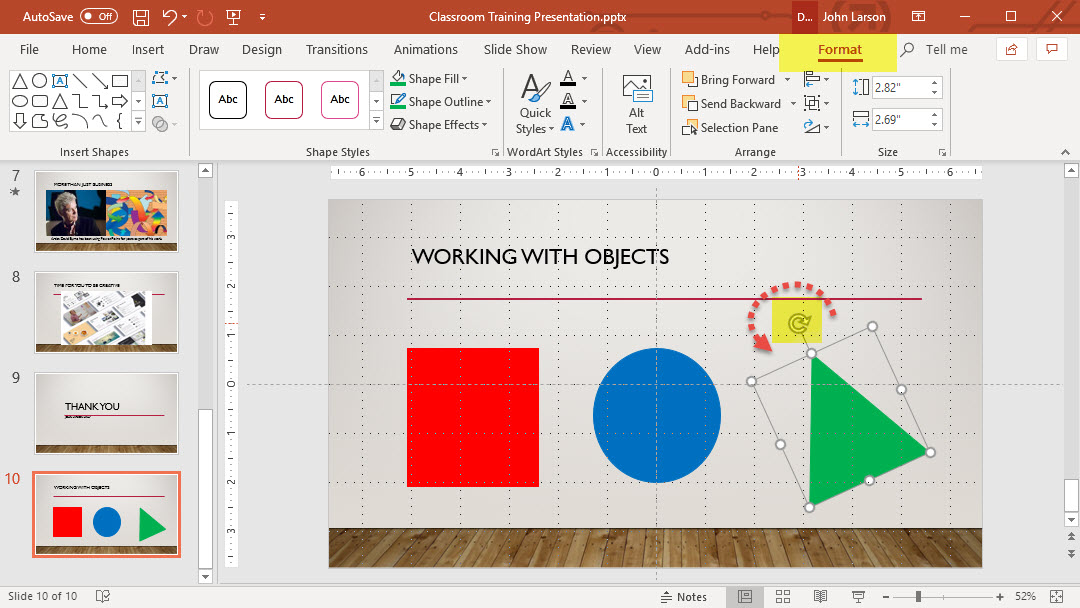The width and height of the screenshot is (1080, 608).
Task: Toggle the Notes pane
Action: (x=684, y=597)
